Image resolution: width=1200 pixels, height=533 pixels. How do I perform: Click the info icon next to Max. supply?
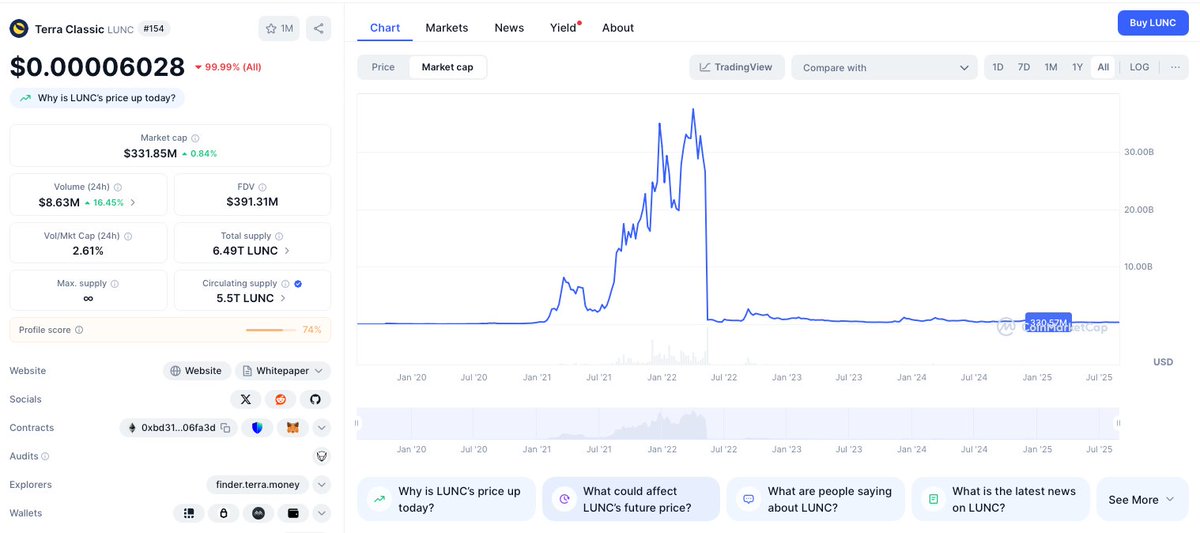(x=116, y=284)
